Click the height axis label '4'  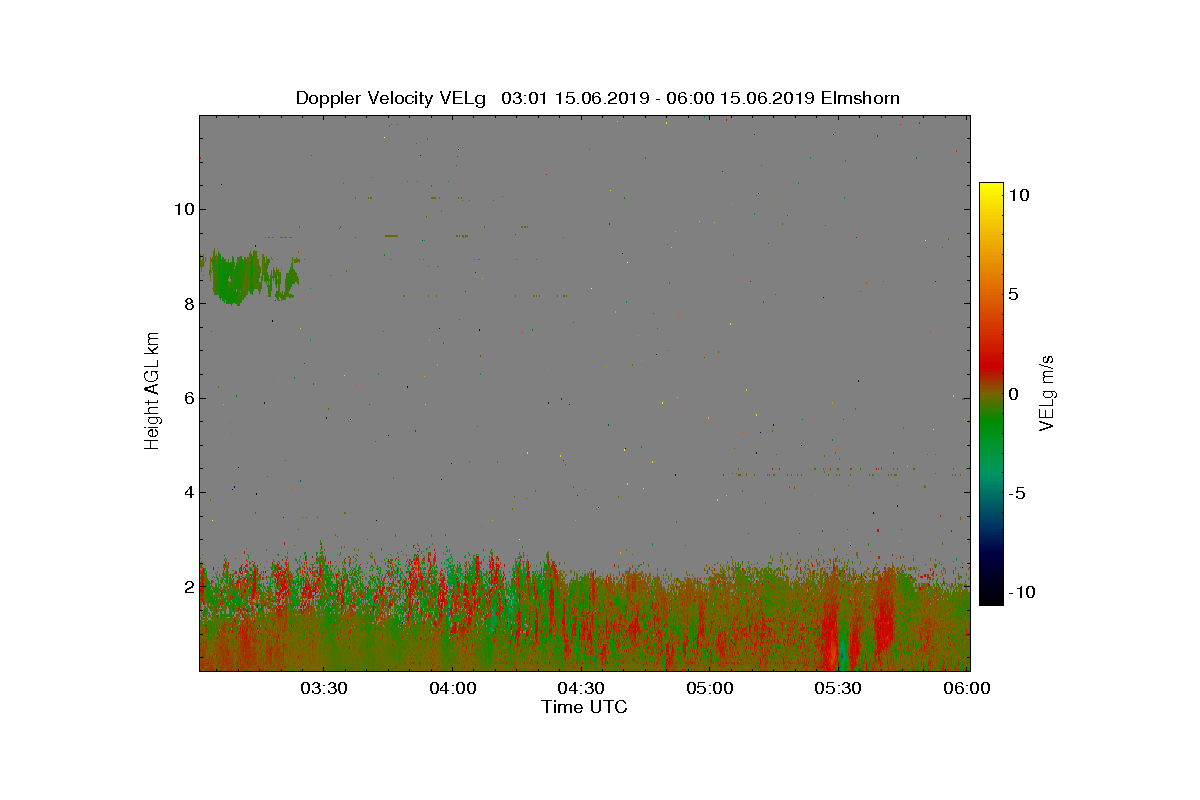188,492
